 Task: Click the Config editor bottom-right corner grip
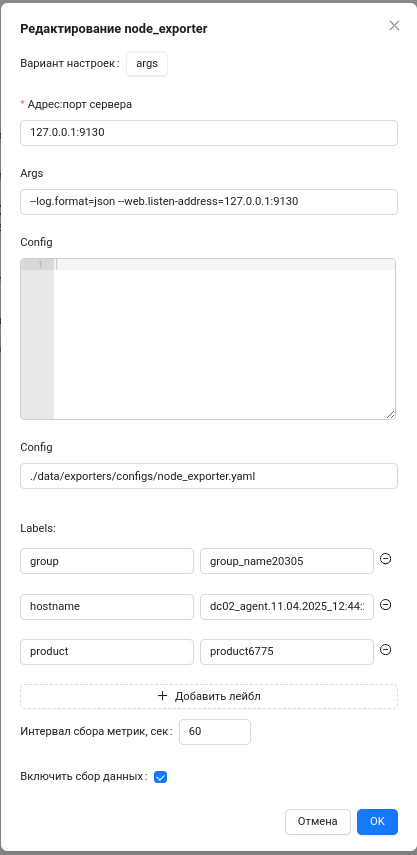390,414
